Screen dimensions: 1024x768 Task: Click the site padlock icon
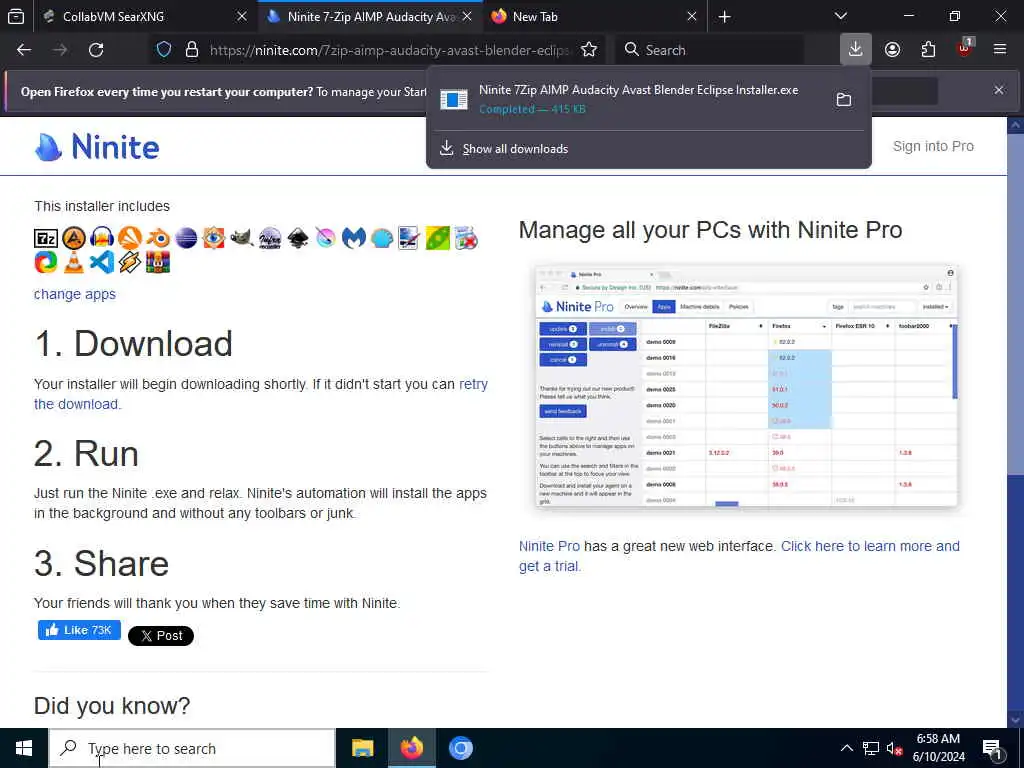[191, 50]
